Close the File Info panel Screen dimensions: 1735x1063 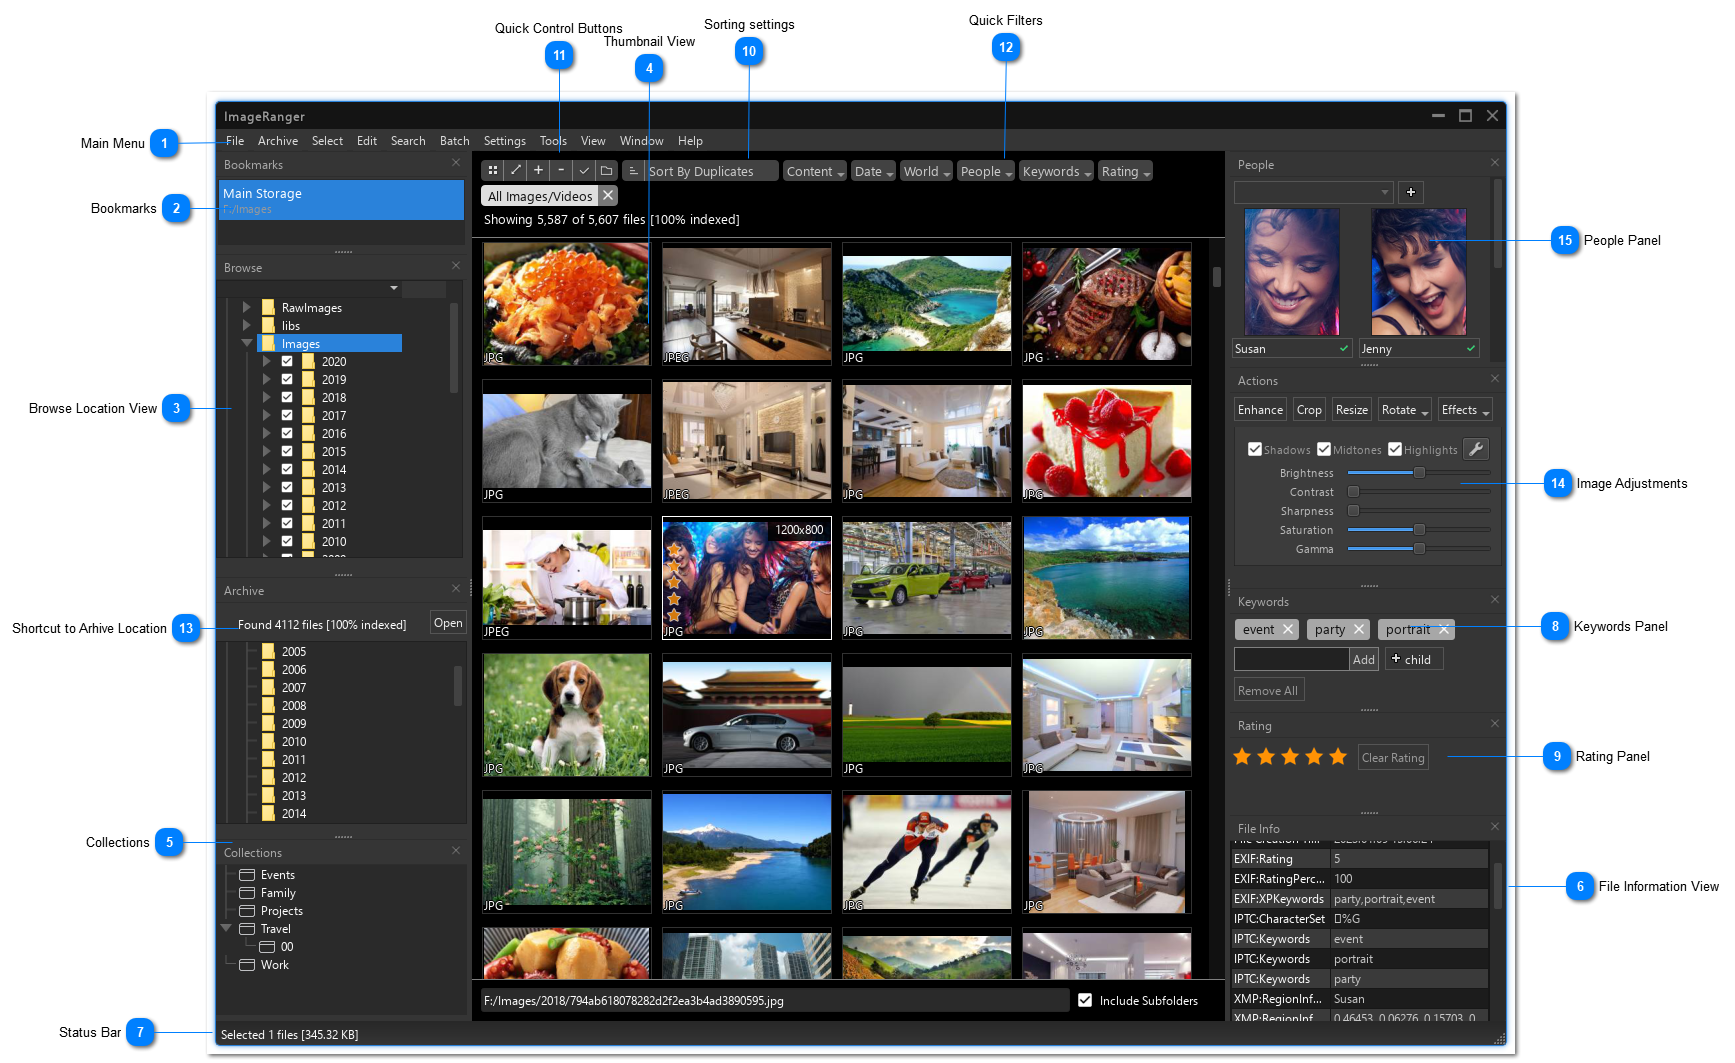click(x=1495, y=827)
